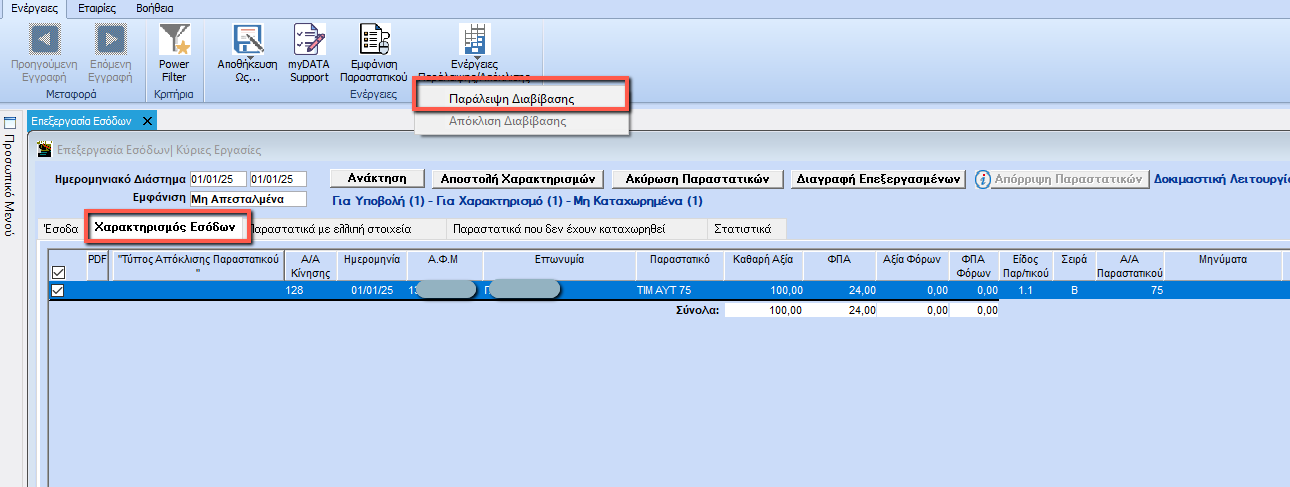Viewport: 1290px width, 487px height.
Task: Open the Στατιστικά tab
Action: 741,228
